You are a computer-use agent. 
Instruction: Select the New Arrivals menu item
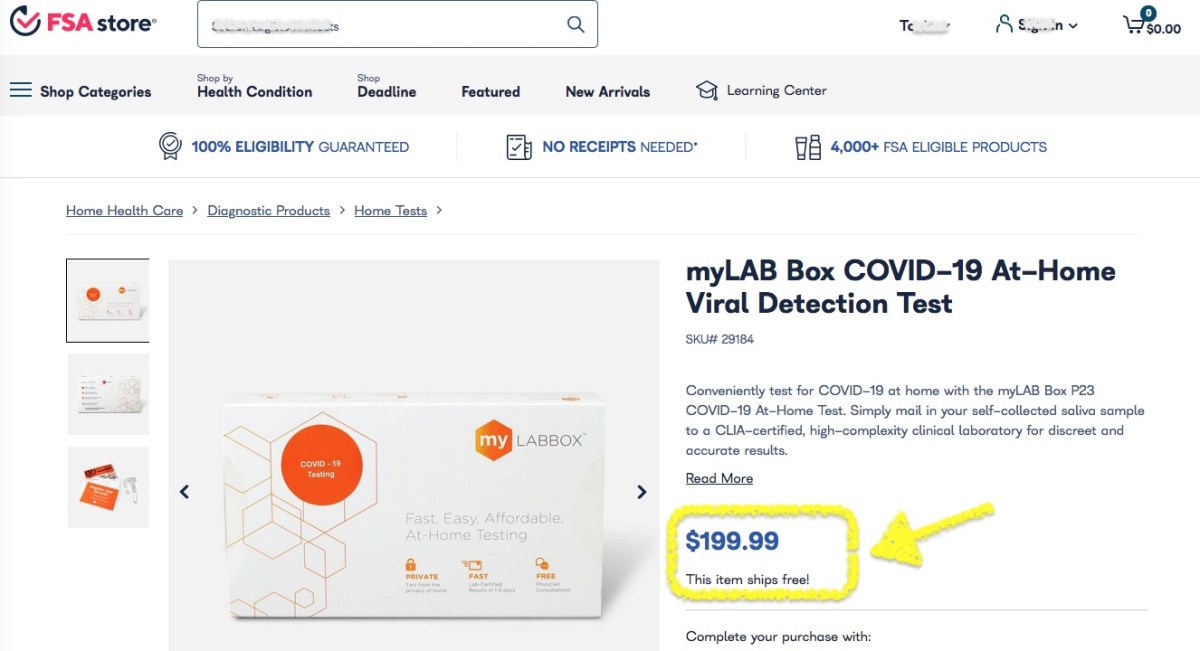pos(606,91)
